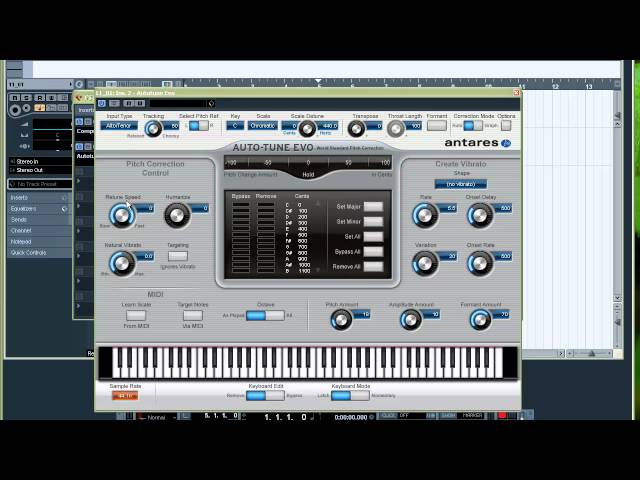Click the Throat Length knob

[x=396, y=129]
